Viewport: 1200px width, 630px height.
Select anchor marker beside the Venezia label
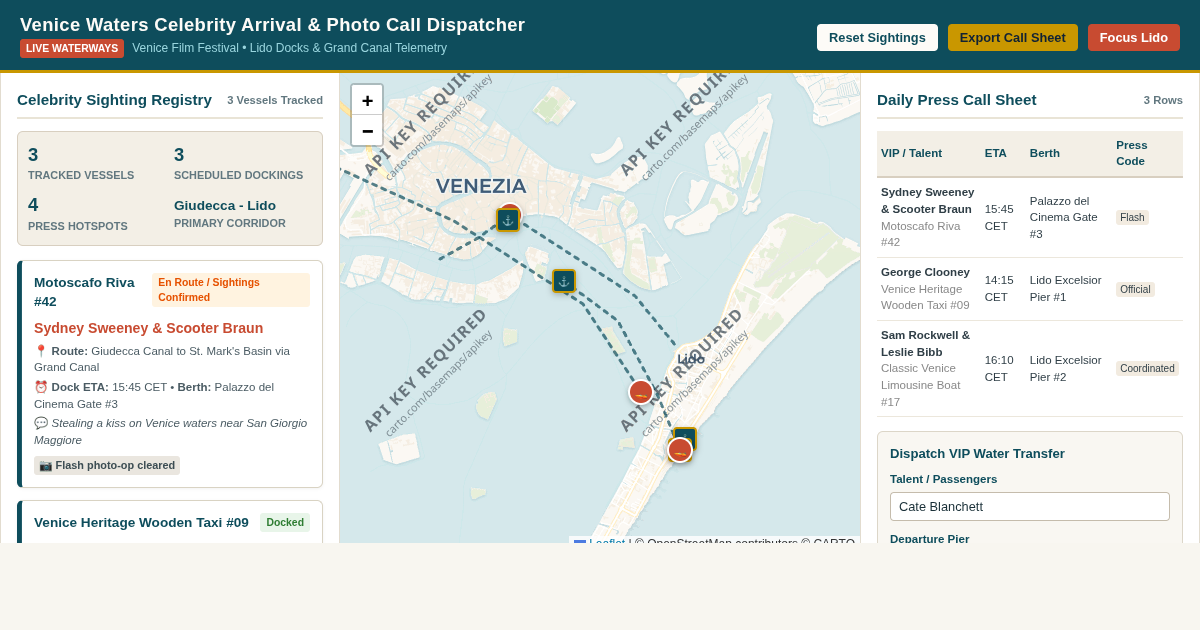coord(508,220)
